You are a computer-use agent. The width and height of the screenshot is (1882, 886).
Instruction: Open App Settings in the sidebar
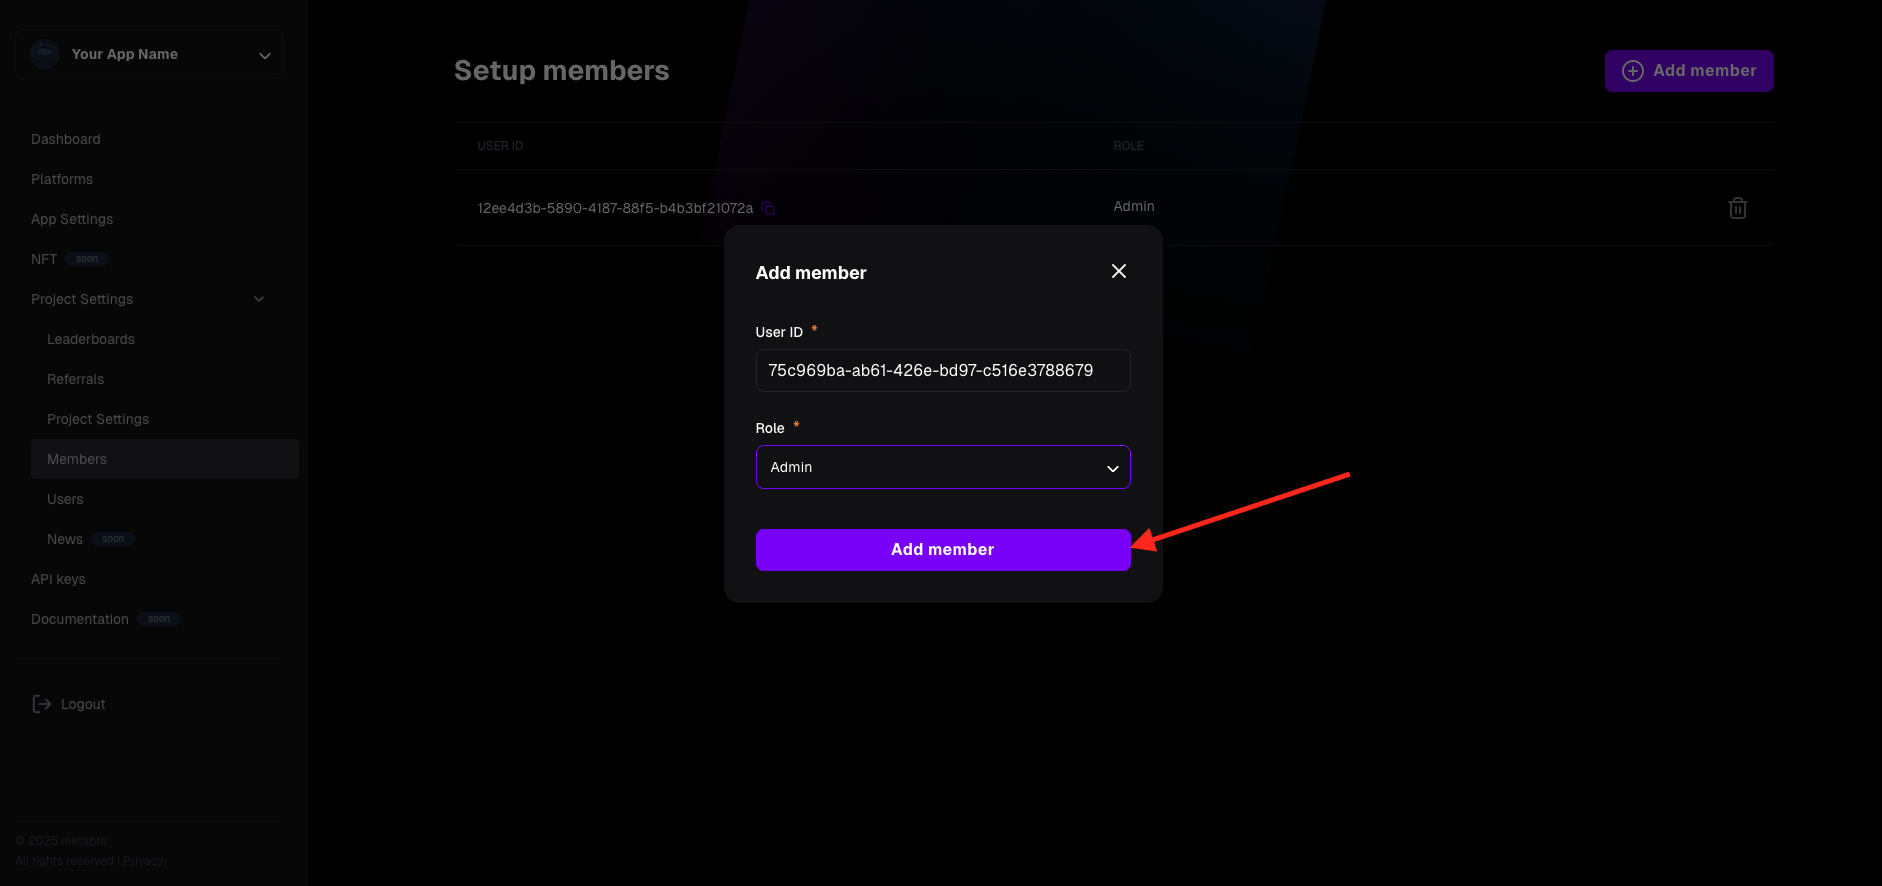tap(72, 219)
